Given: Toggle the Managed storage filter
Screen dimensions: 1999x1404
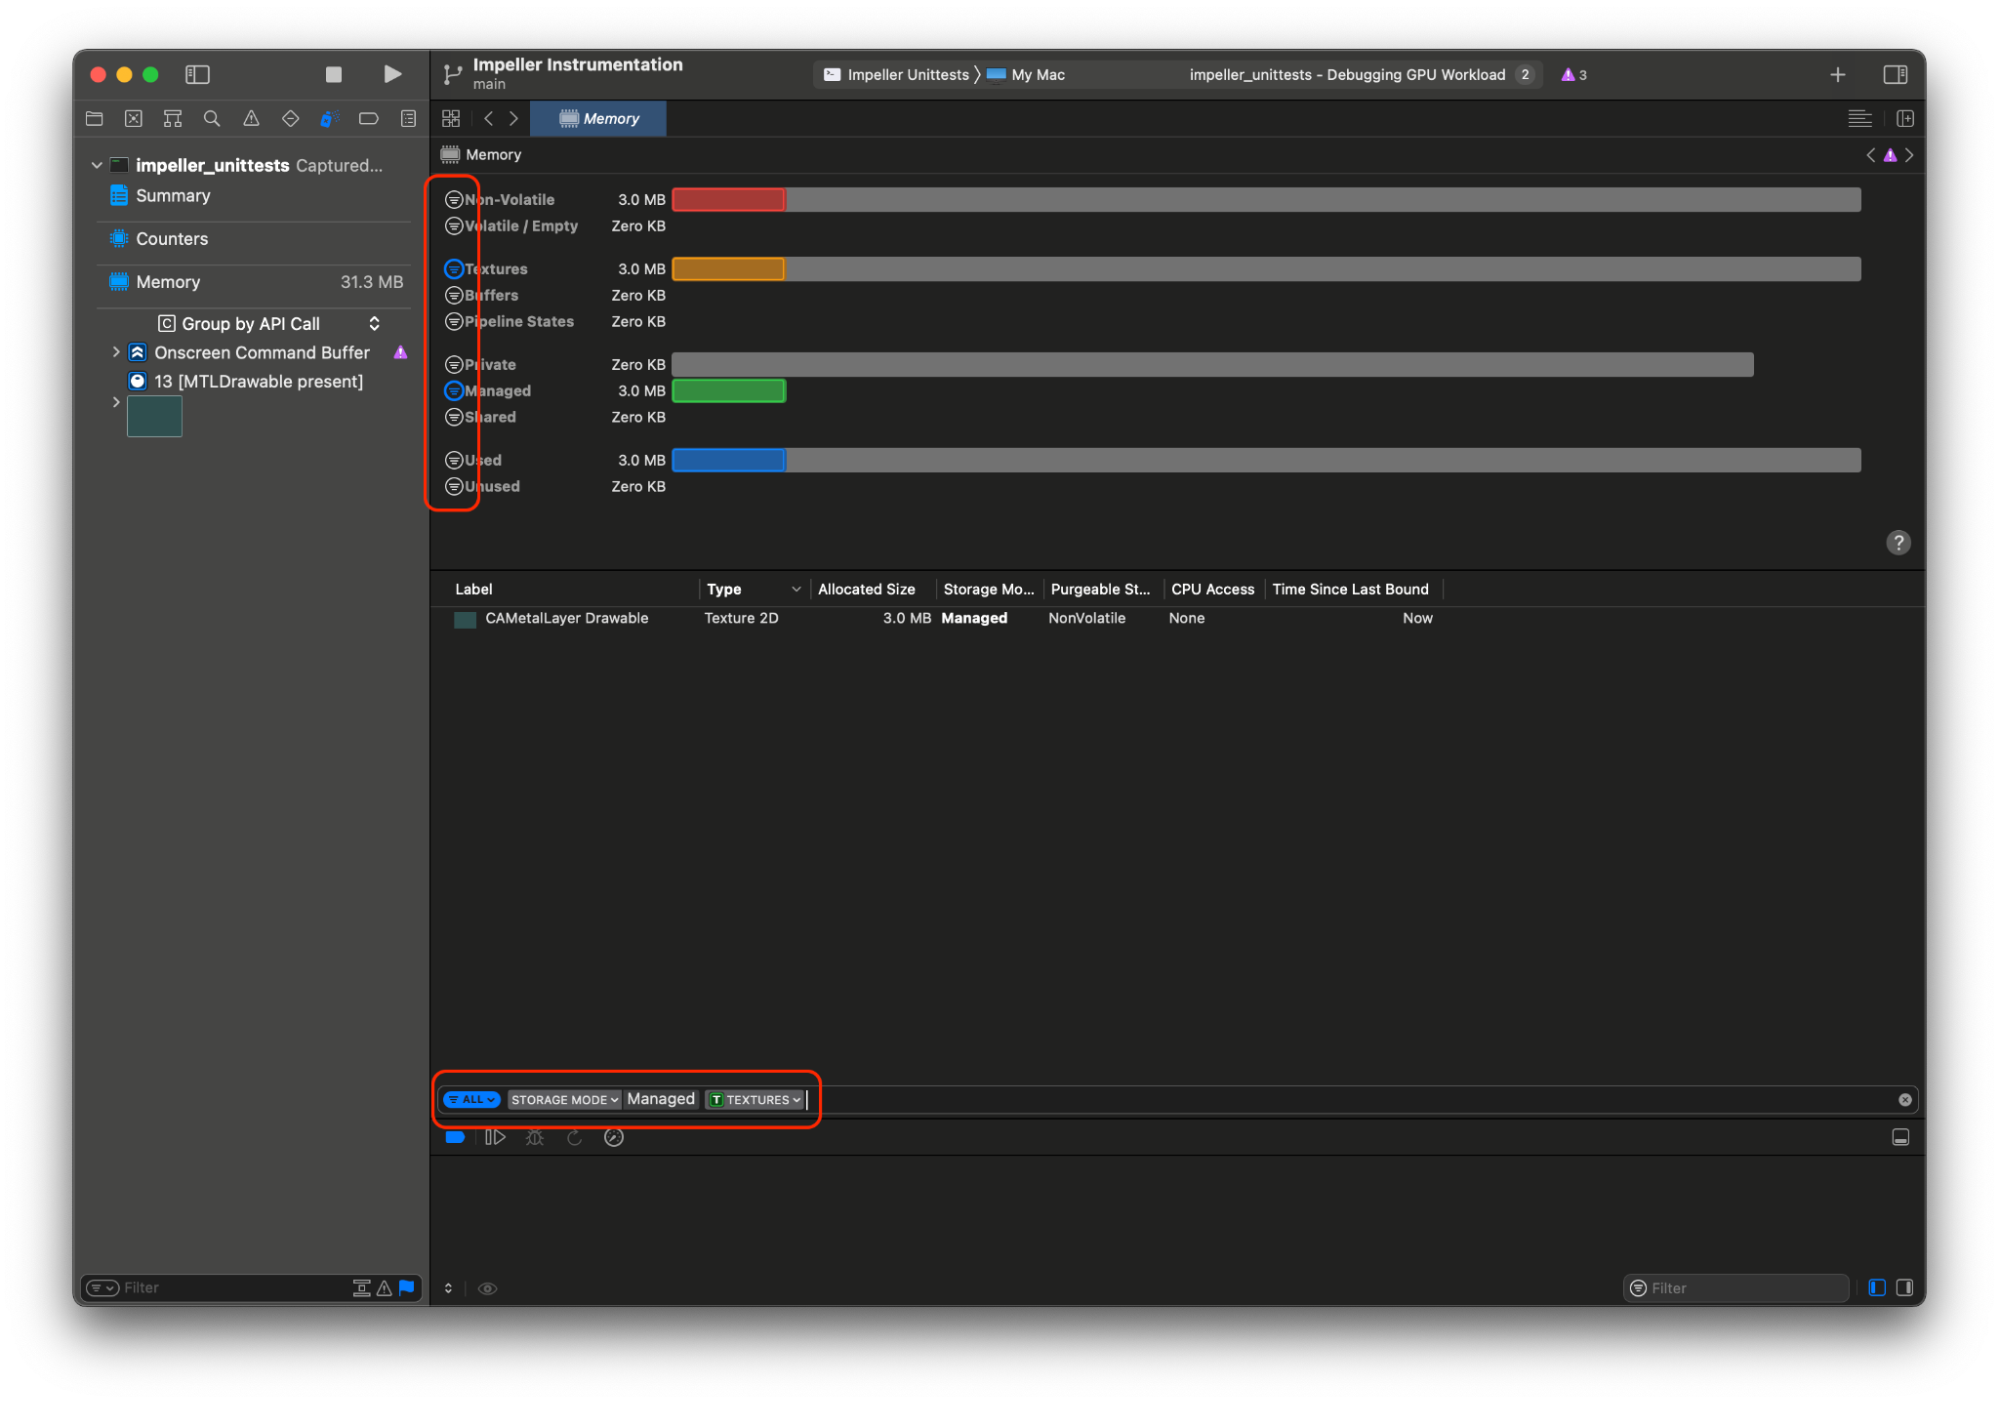Looking at the screenshot, I should pos(453,390).
